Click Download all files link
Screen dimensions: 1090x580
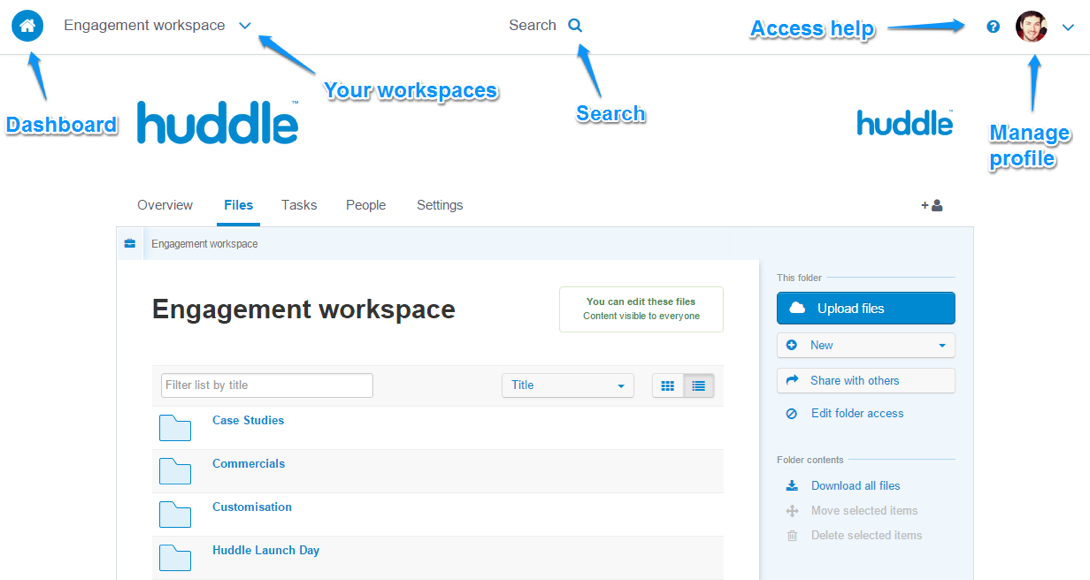855,485
